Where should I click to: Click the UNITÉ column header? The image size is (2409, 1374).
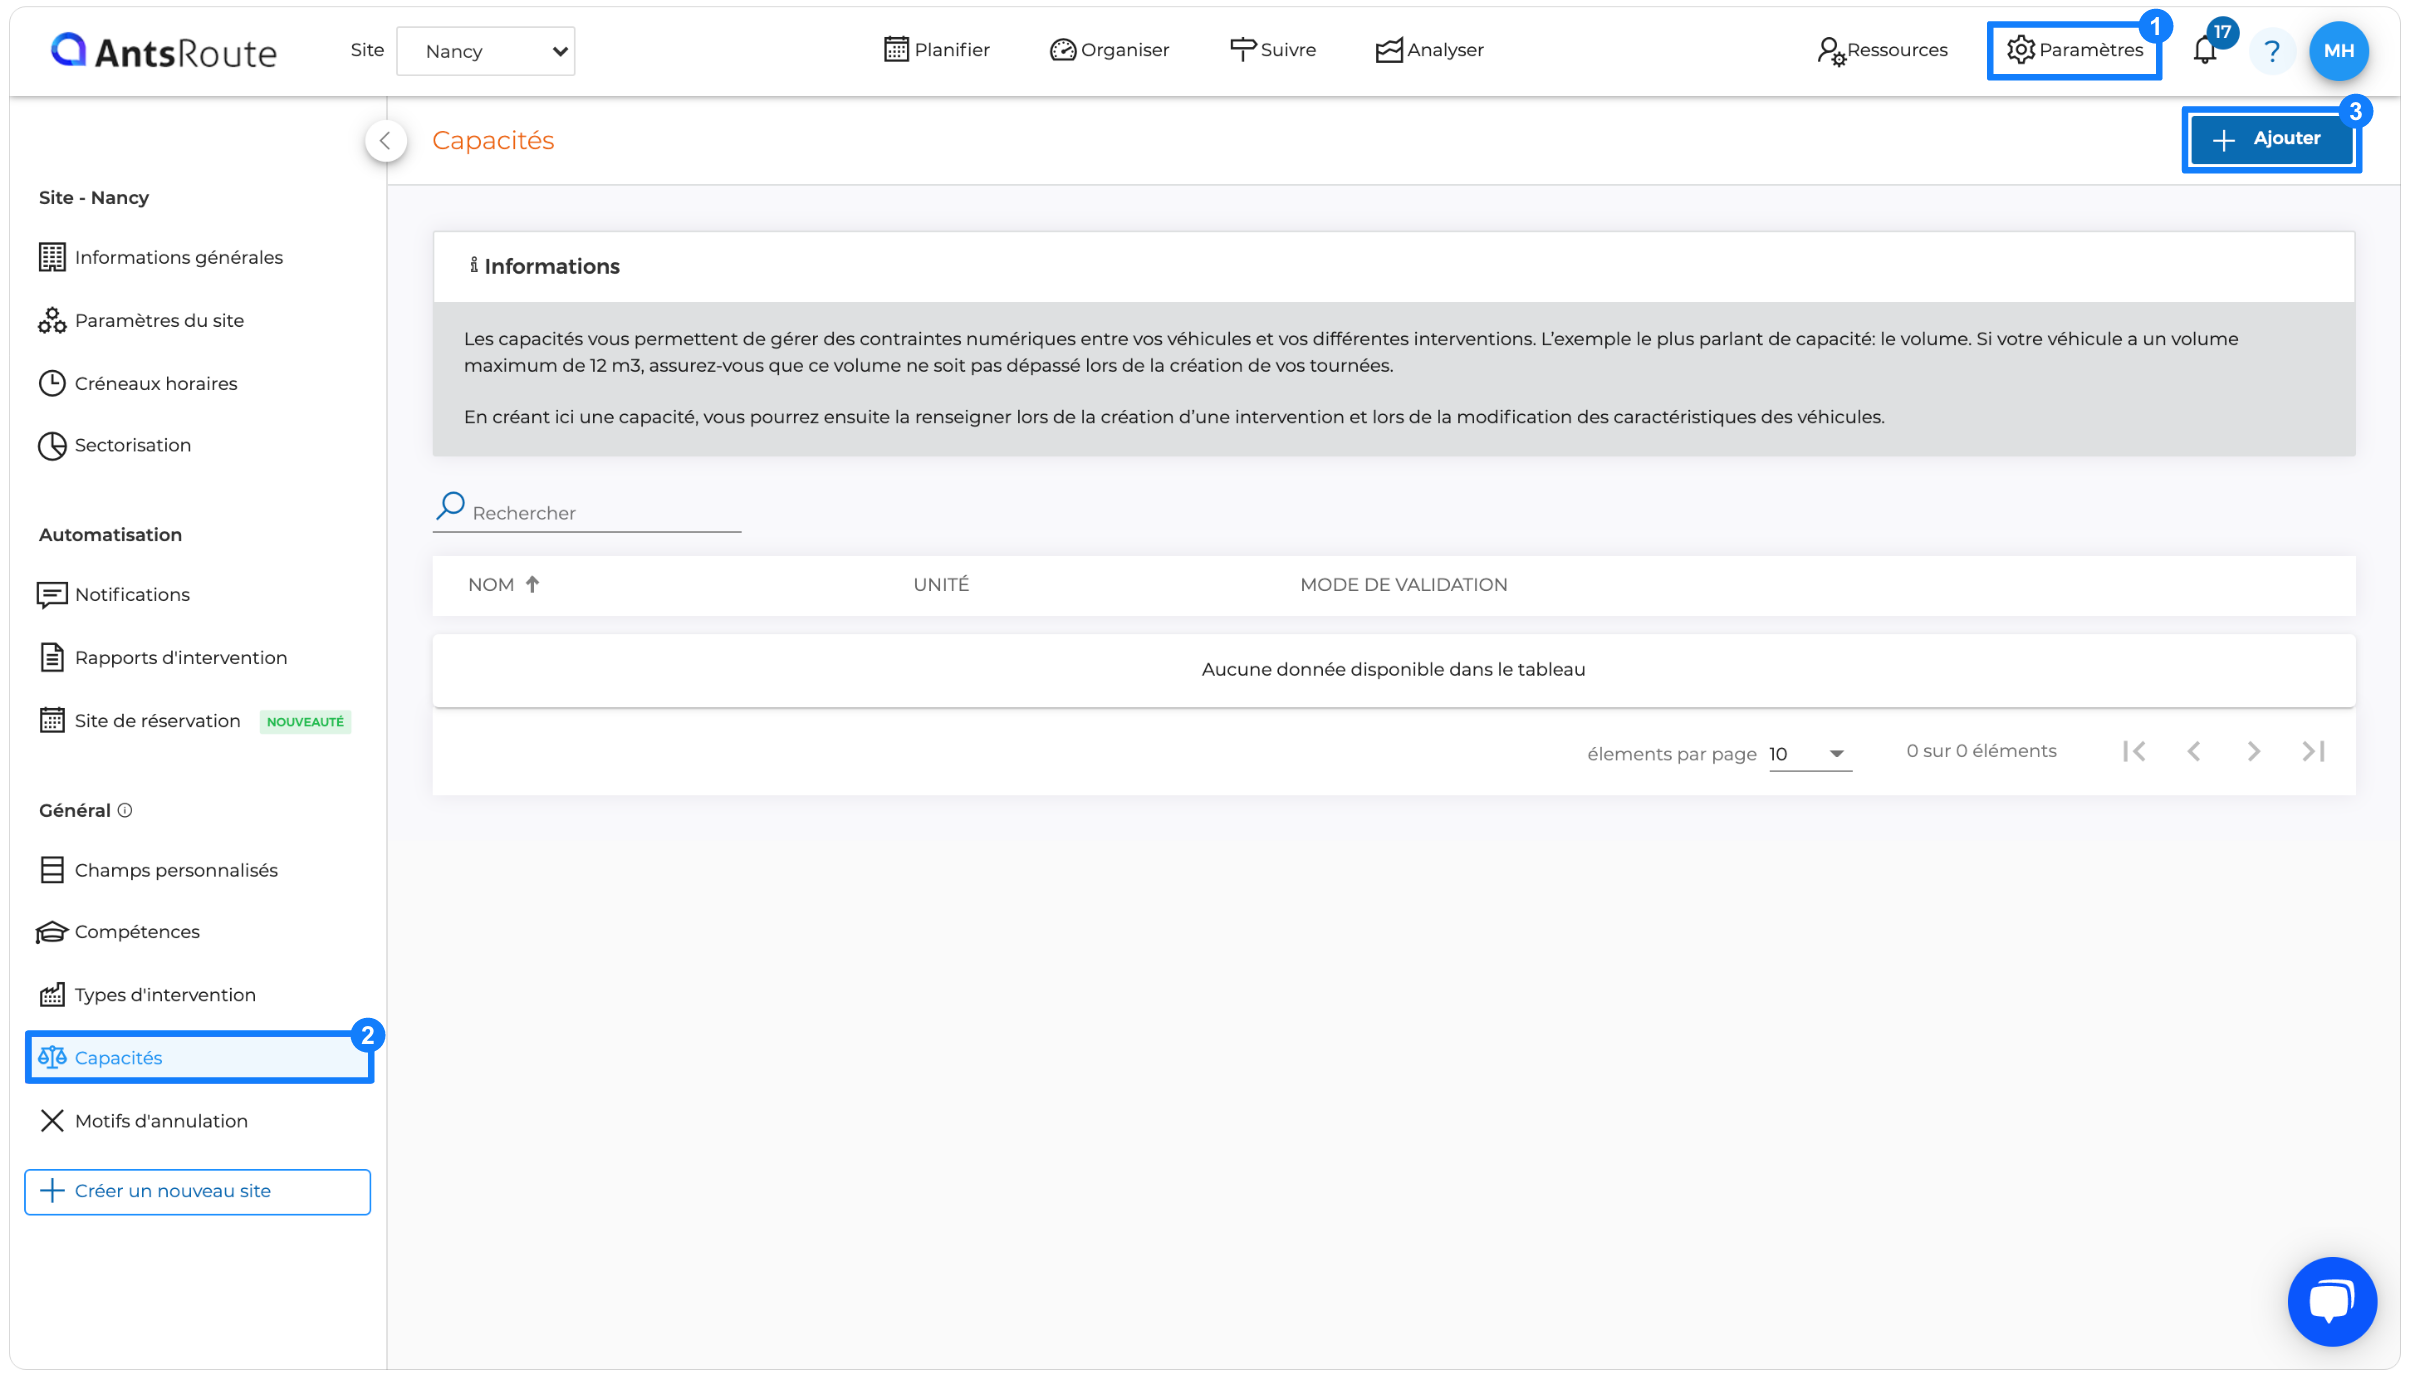point(941,584)
